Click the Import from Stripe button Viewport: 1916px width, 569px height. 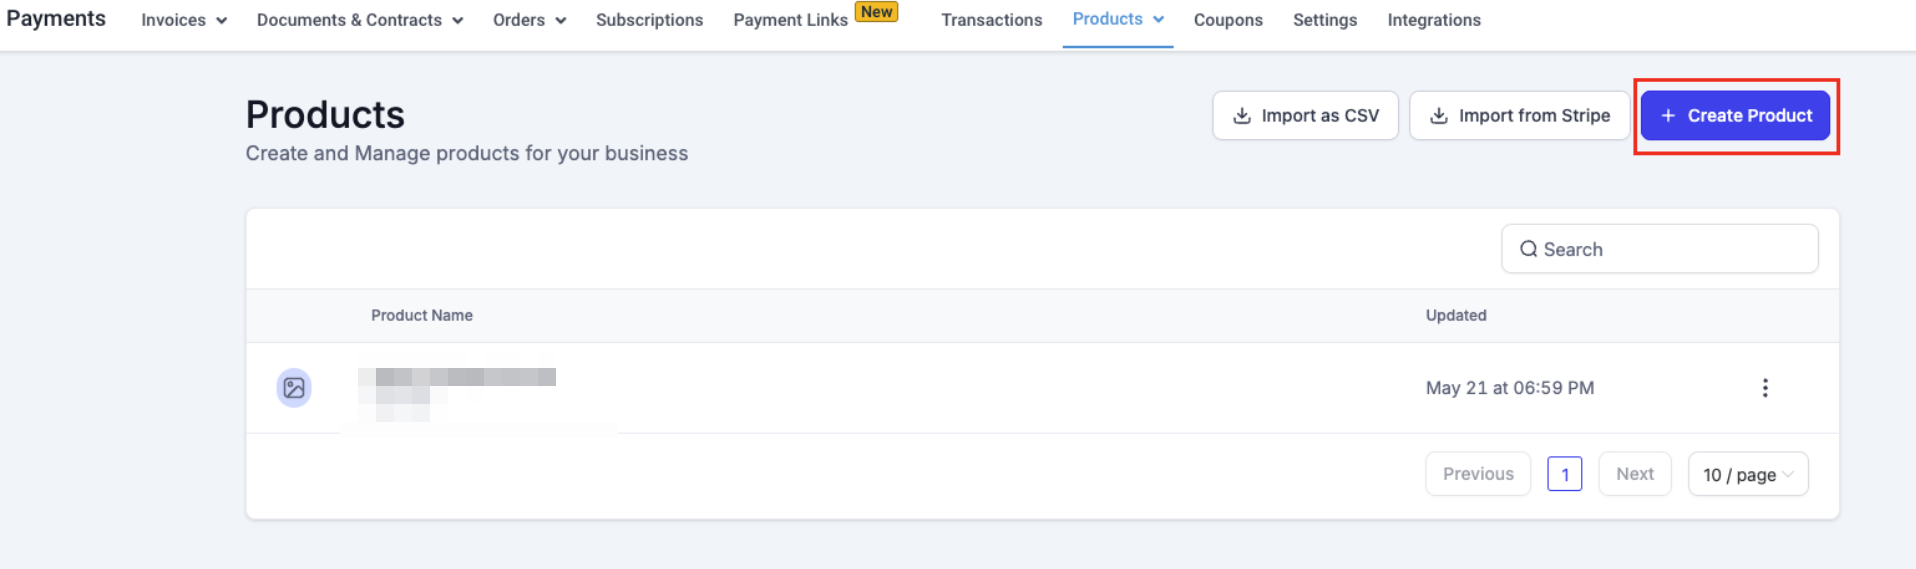pyautogui.click(x=1519, y=116)
